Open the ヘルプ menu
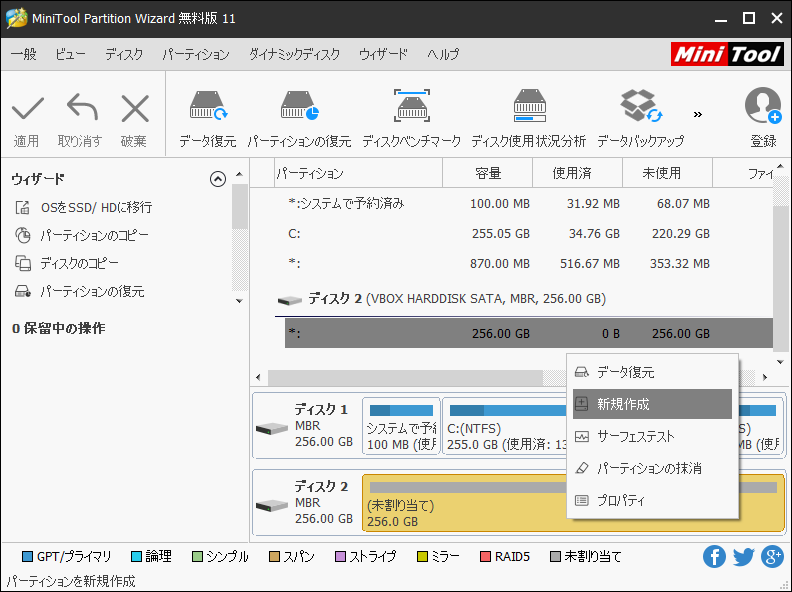 pos(443,54)
